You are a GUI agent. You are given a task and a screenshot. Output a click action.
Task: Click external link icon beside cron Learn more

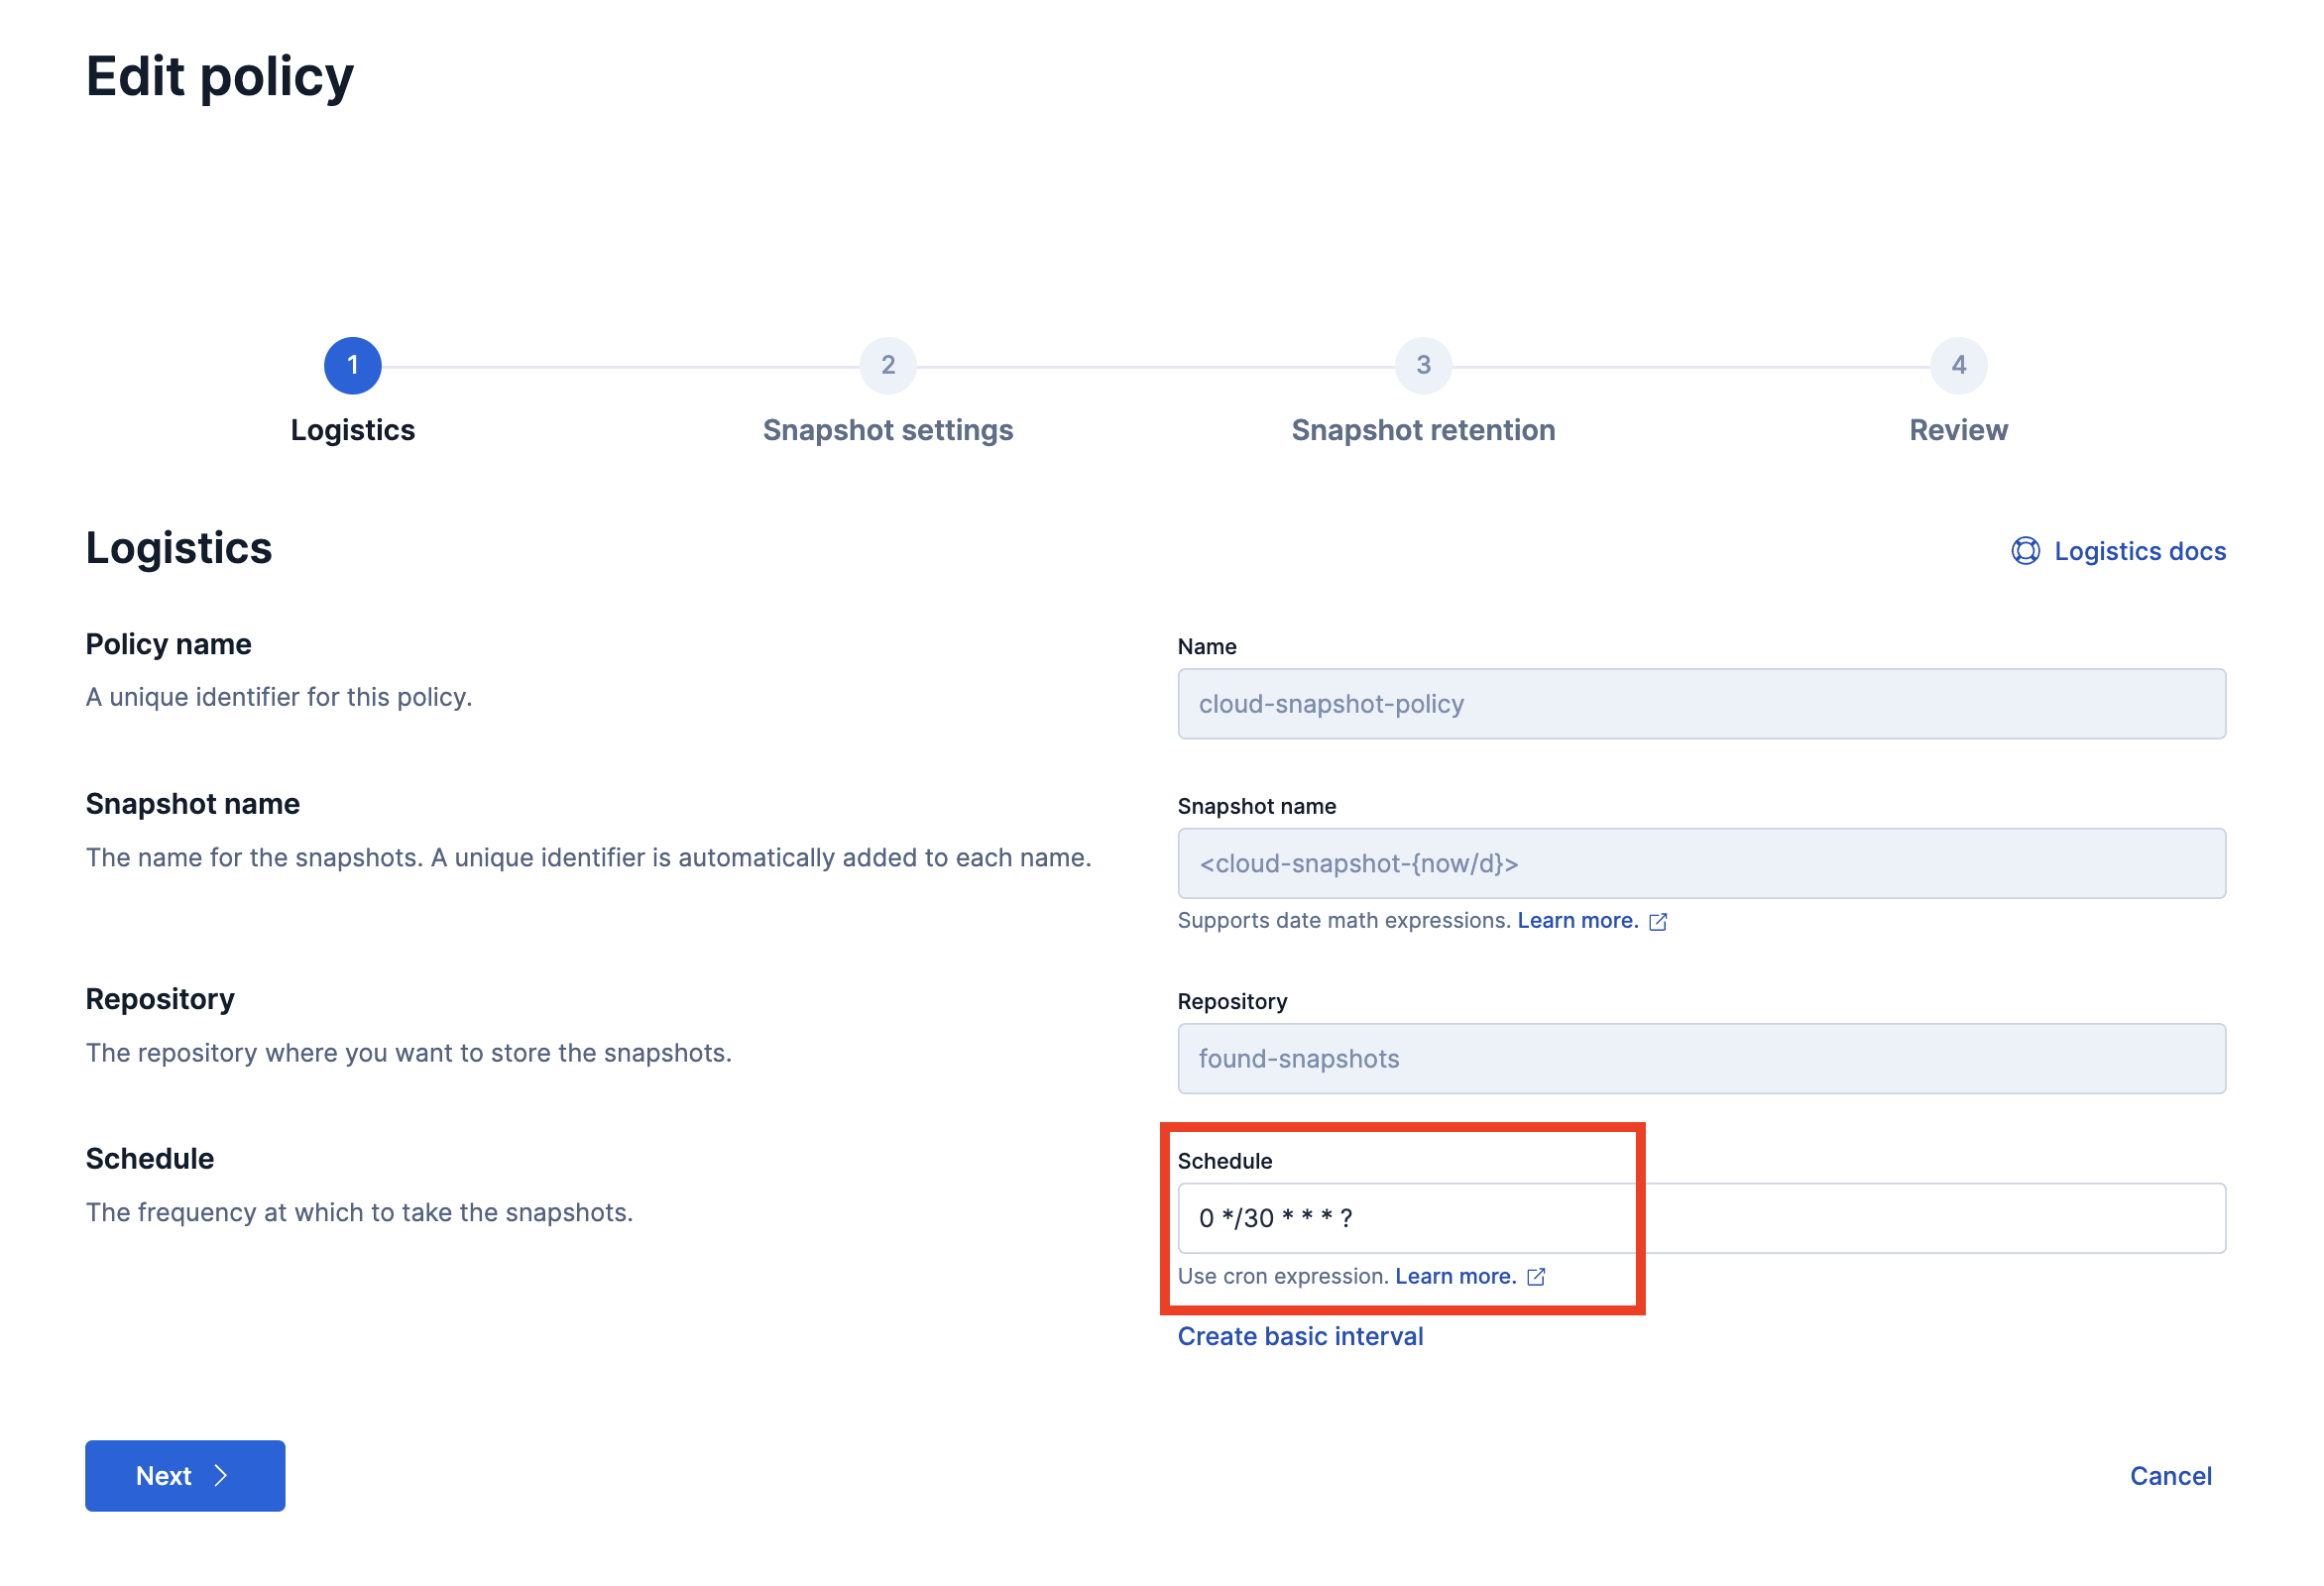click(1537, 1277)
